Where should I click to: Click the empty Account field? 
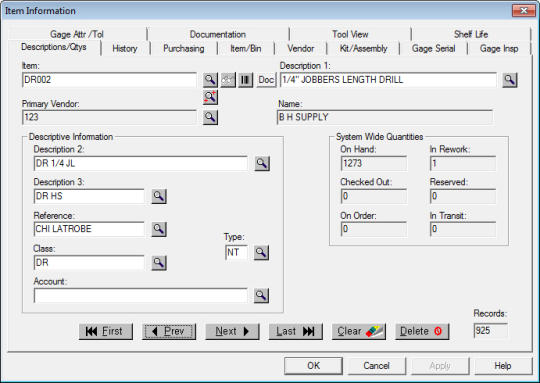(x=141, y=296)
